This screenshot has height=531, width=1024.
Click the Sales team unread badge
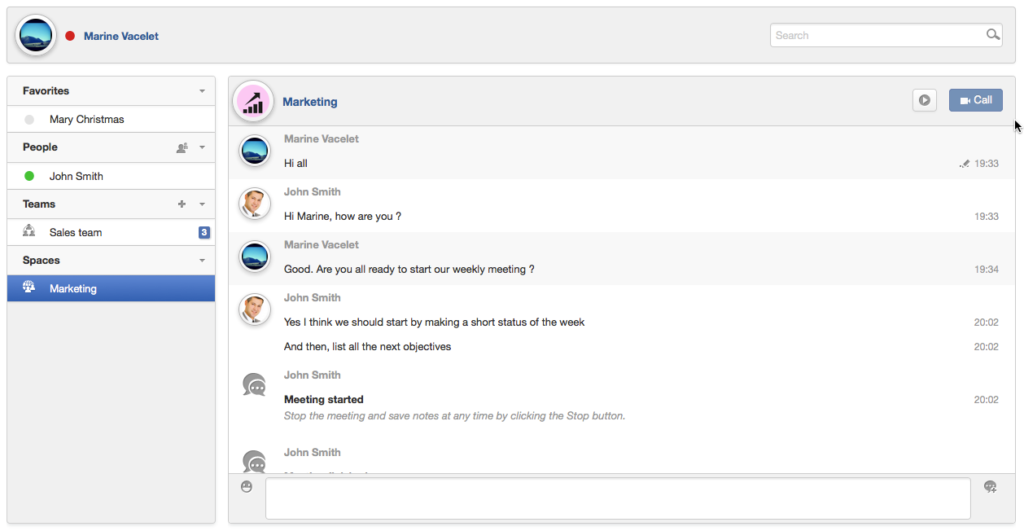pyautogui.click(x=204, y=233)
